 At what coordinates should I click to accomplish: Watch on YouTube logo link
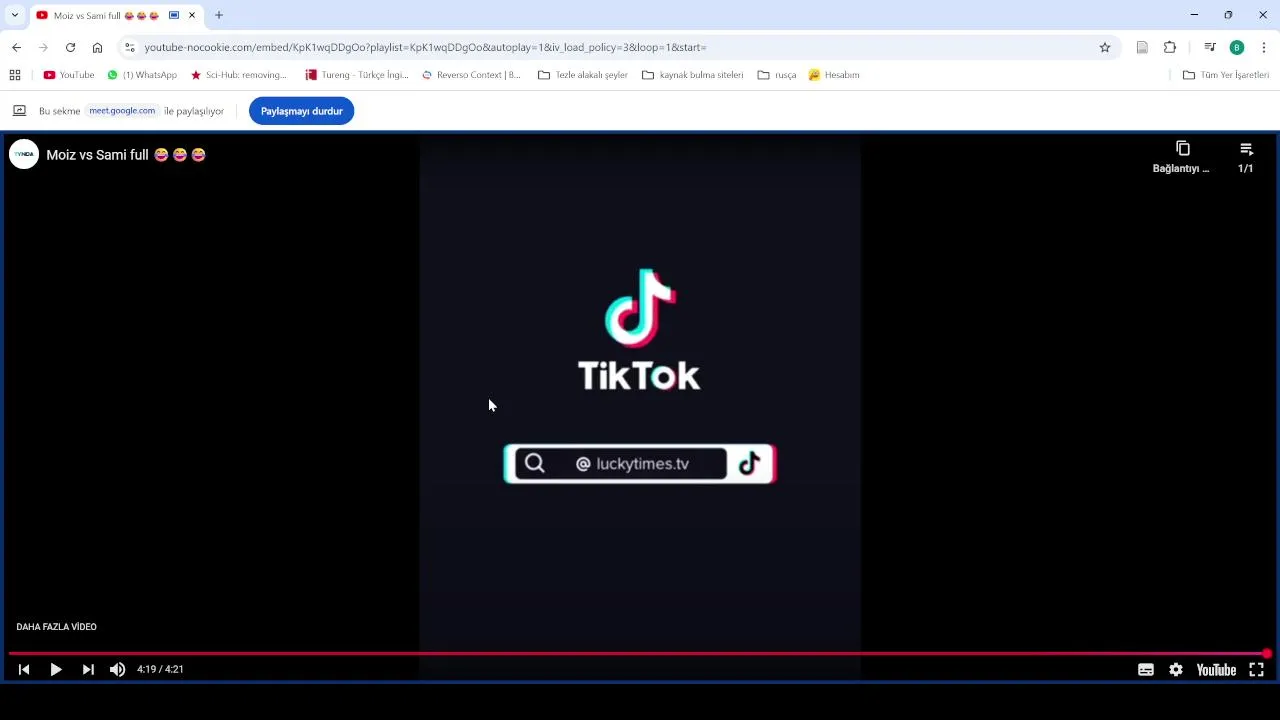1216,670
